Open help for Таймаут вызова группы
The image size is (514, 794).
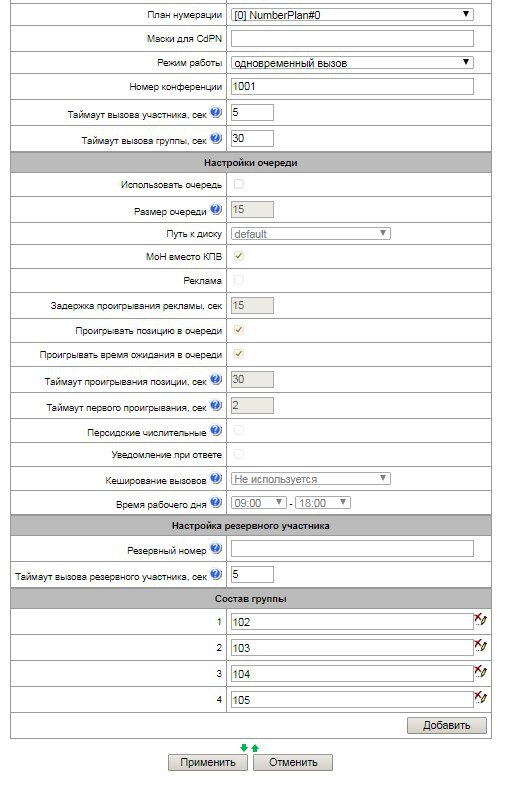pos(216,138)
